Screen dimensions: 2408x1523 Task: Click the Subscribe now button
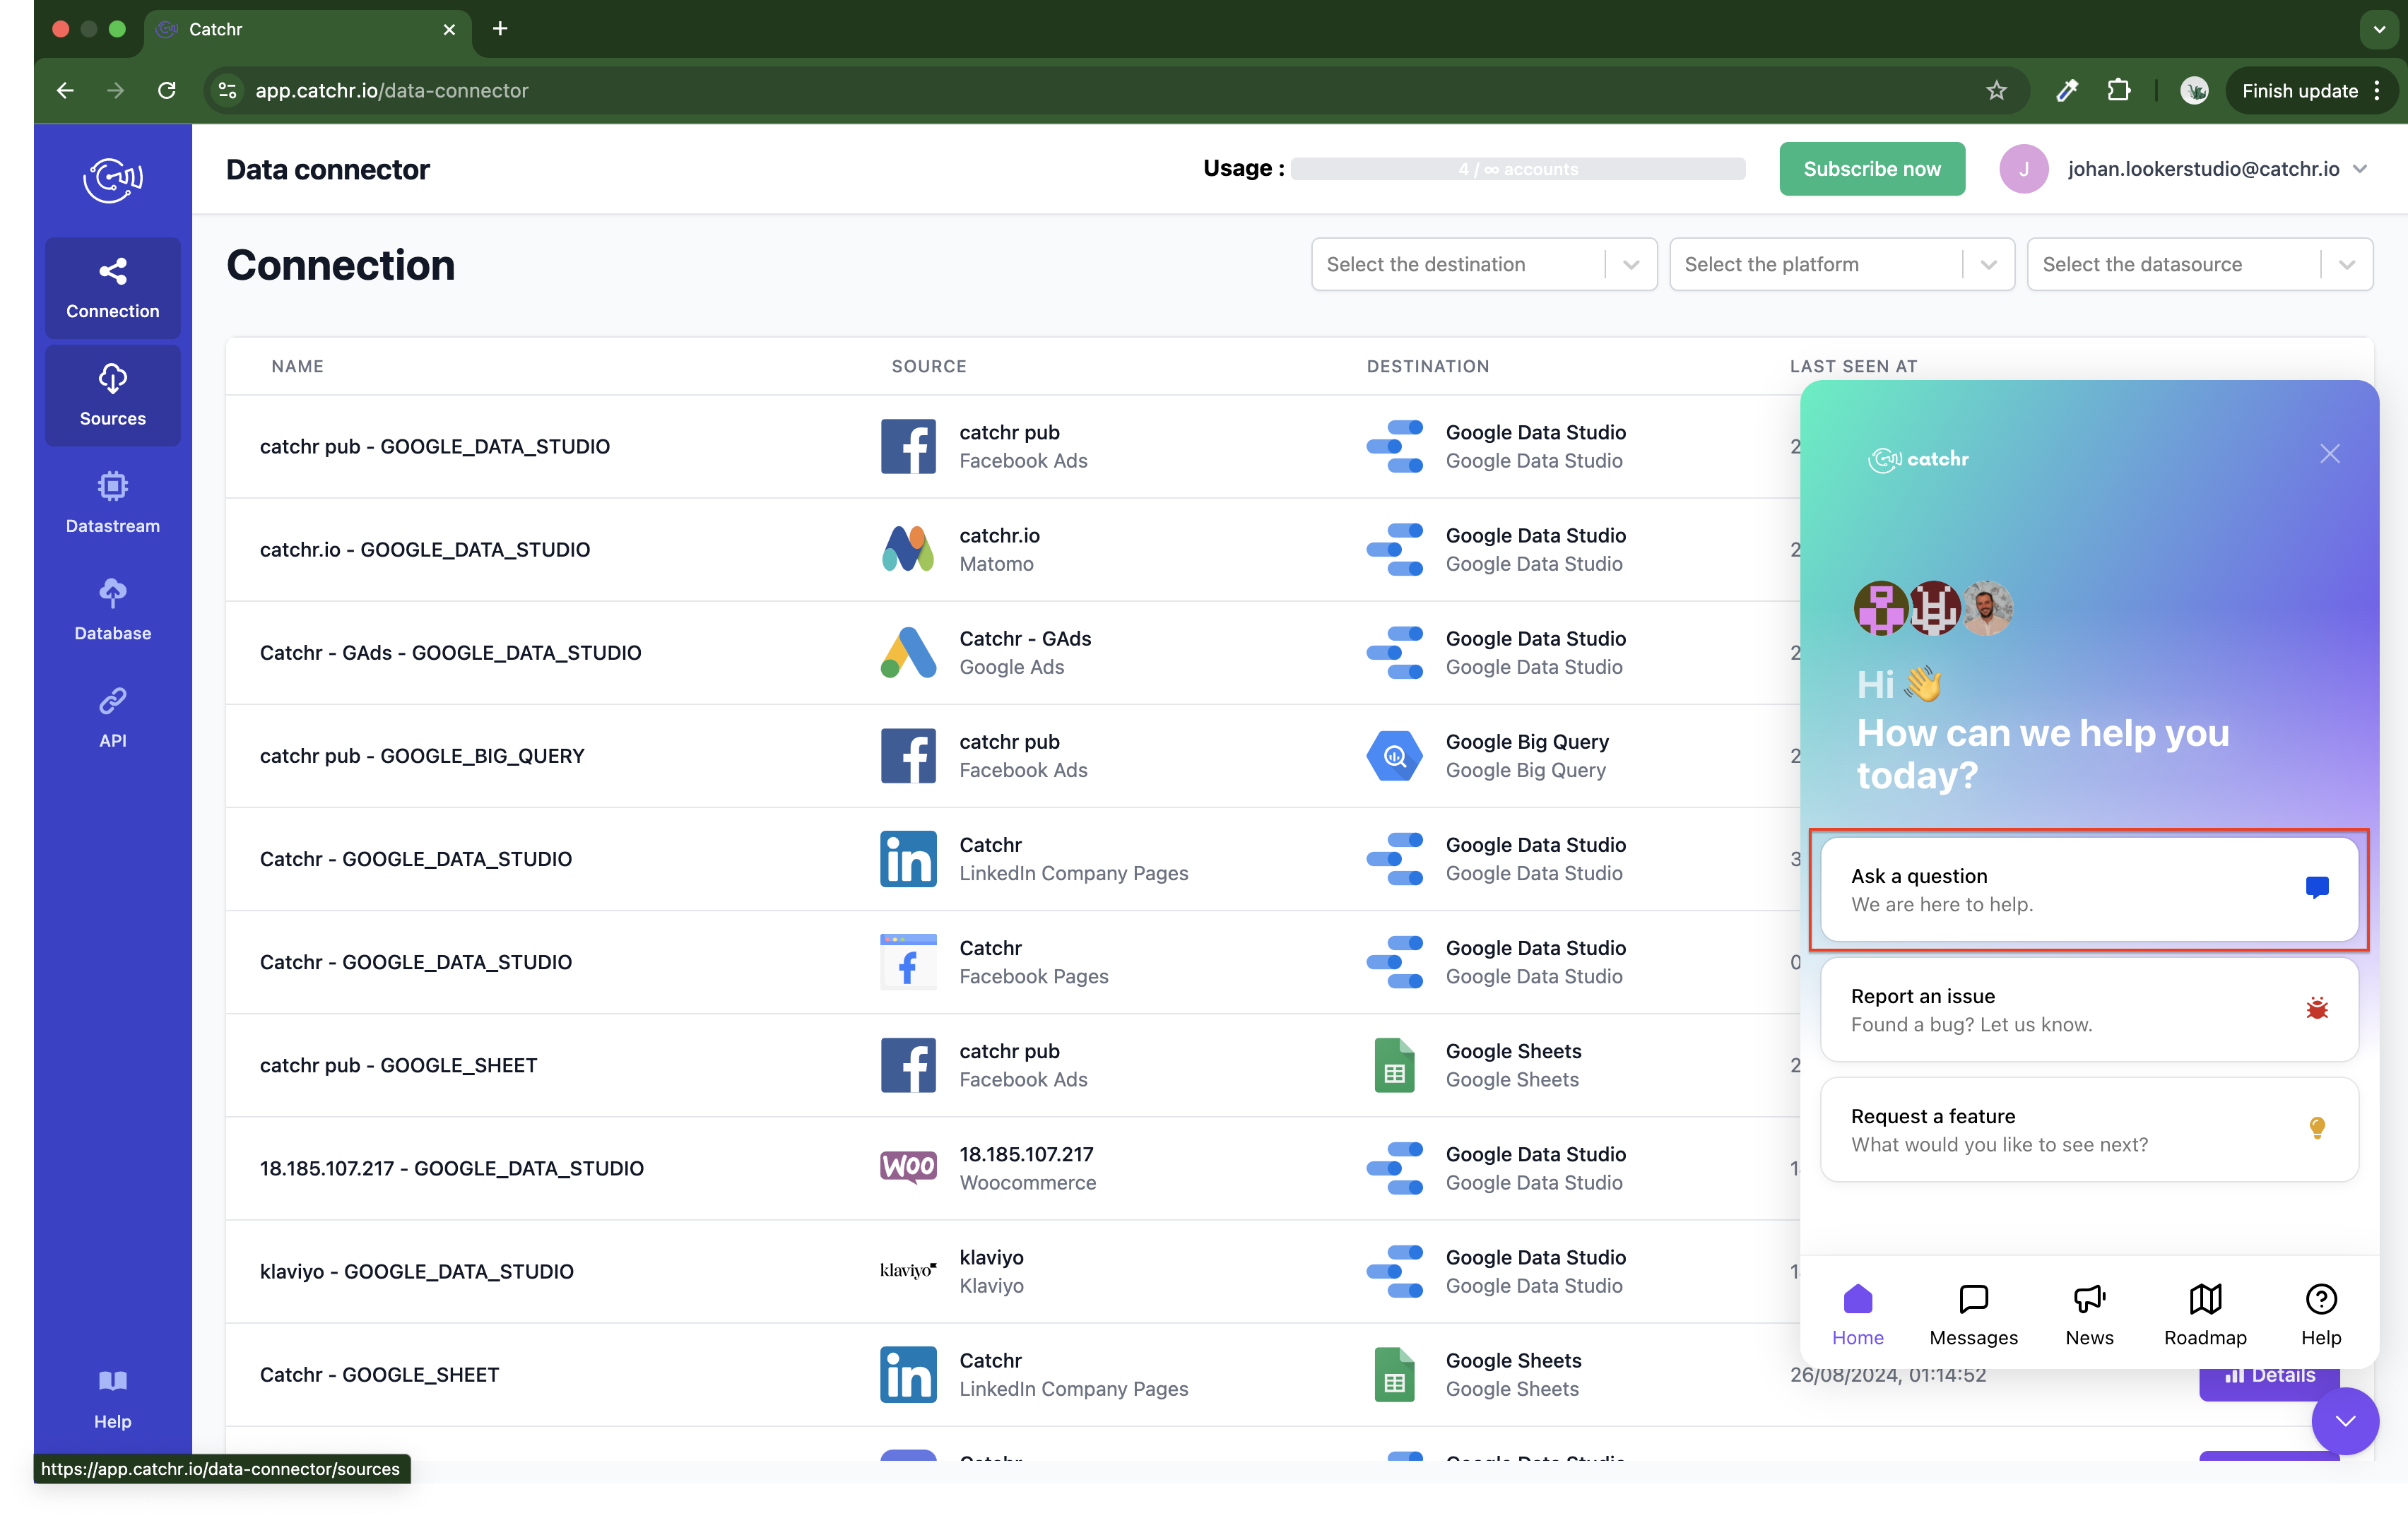[1872, 169]
